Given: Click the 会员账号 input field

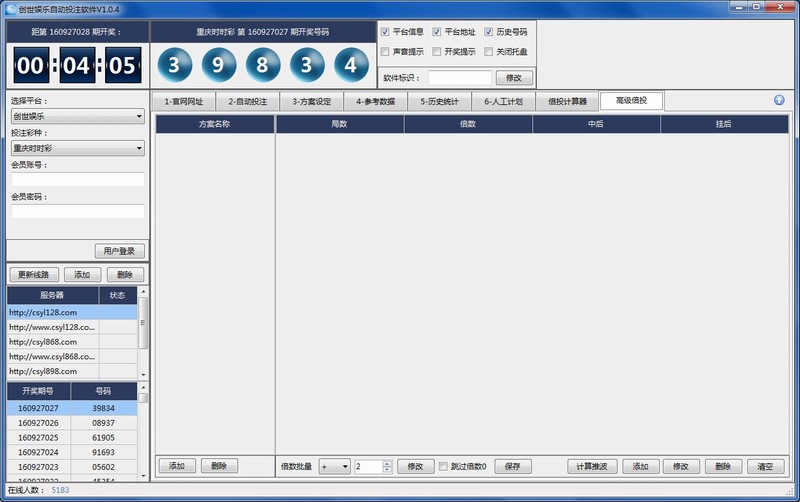Looking at the screenshot, I should point(78,180).
